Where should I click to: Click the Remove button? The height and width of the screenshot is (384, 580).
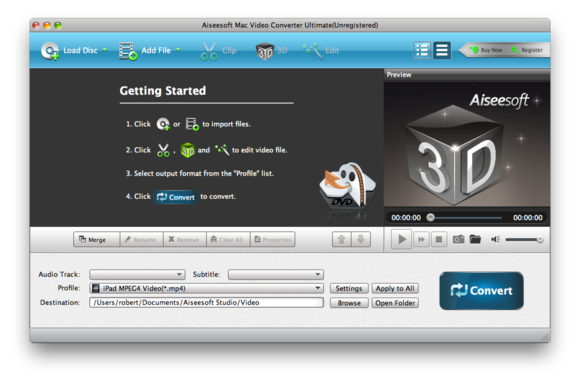pyautogui.click(x=185, y=240)
